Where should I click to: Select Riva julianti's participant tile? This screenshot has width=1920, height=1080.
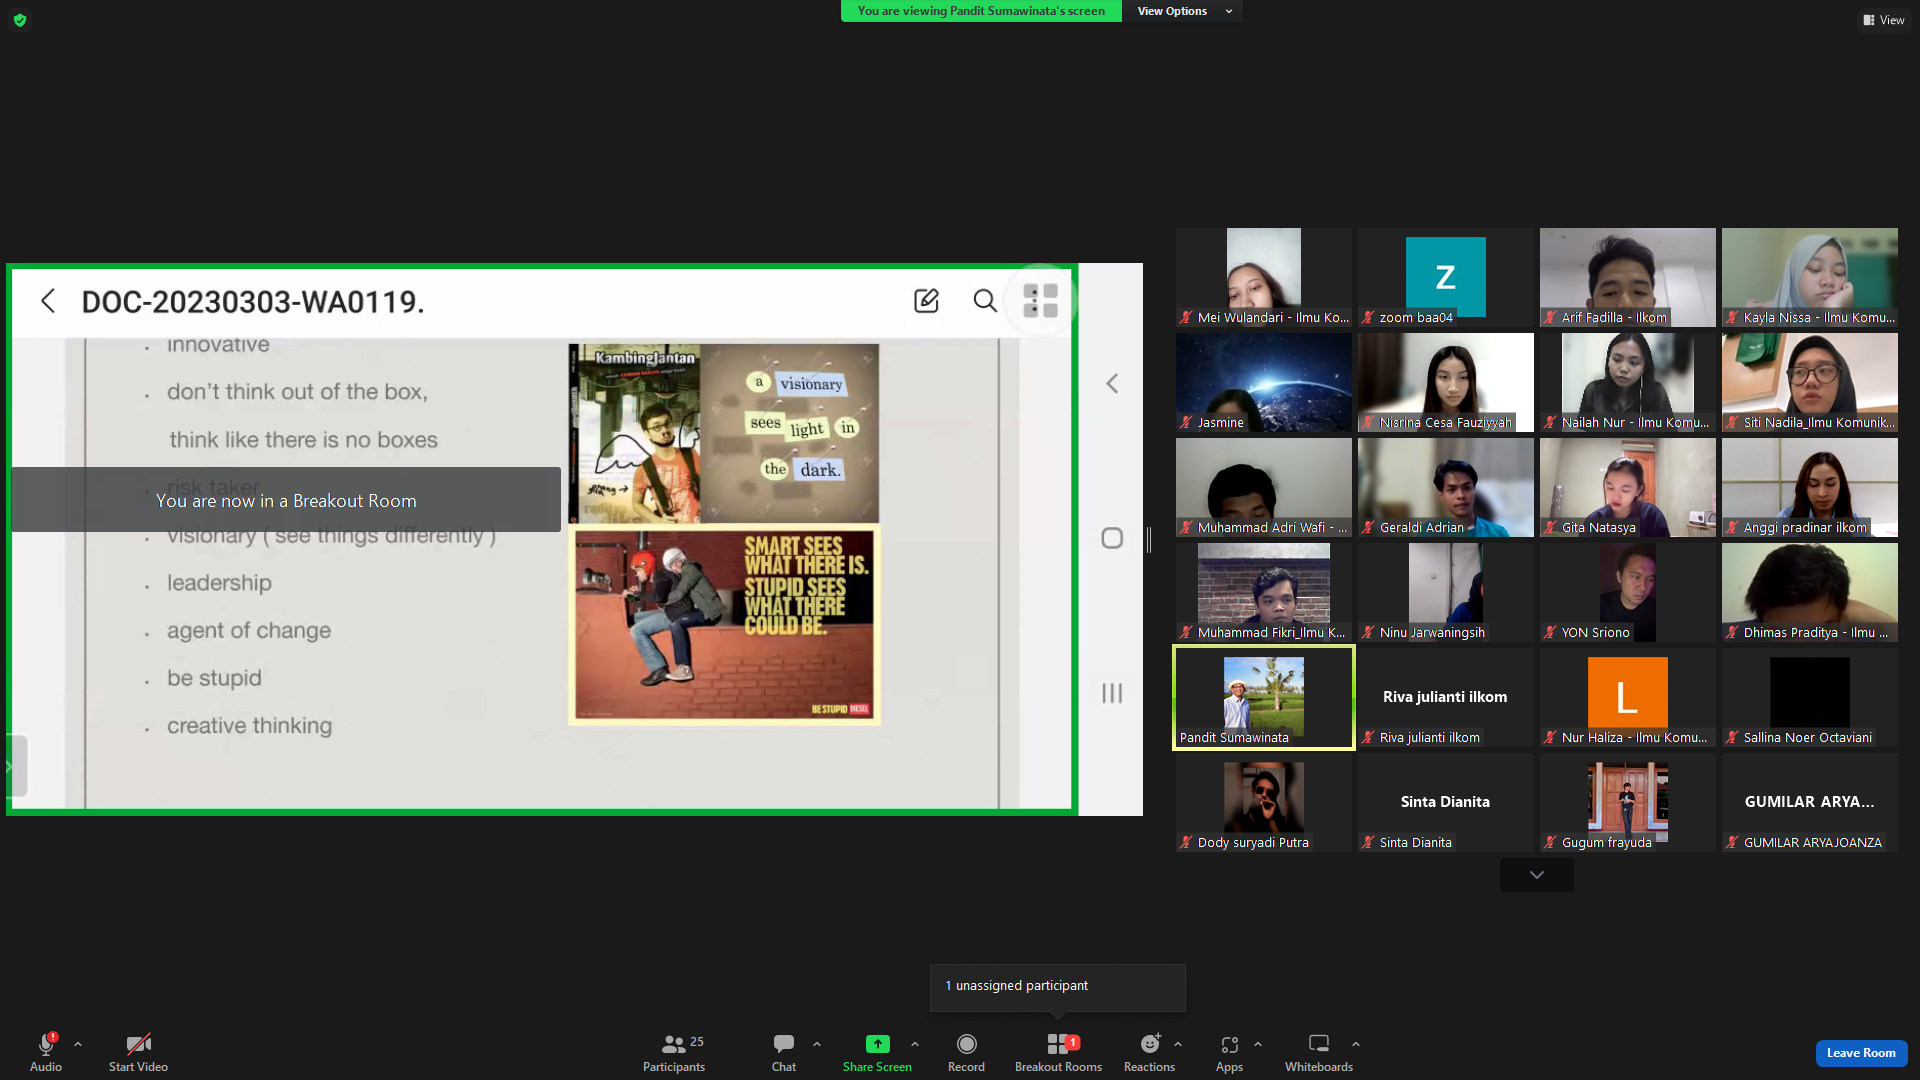coord(1446,698)
